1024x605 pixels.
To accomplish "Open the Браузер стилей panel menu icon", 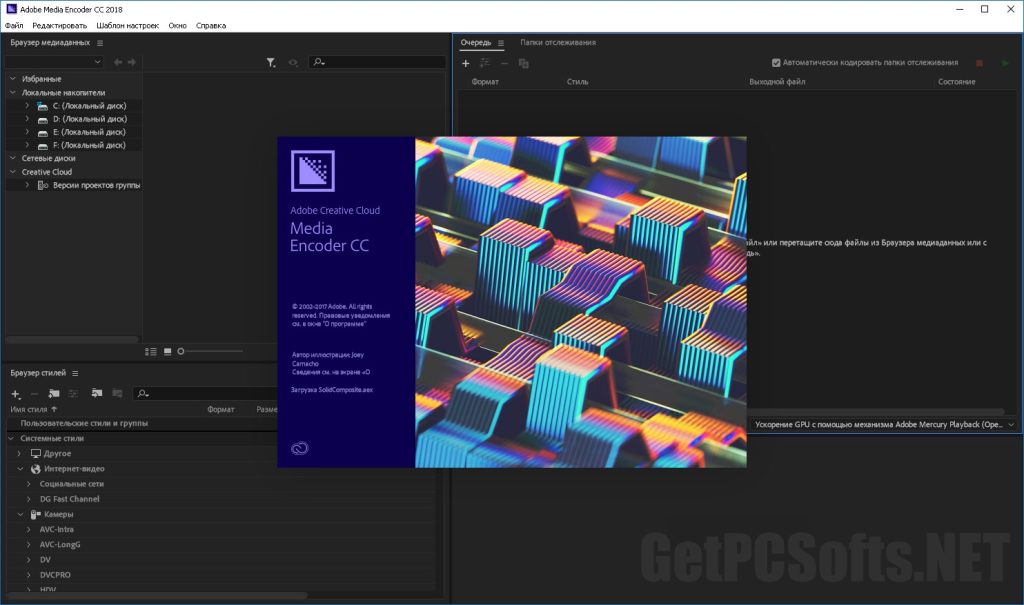I will click(x=75, y=374).
